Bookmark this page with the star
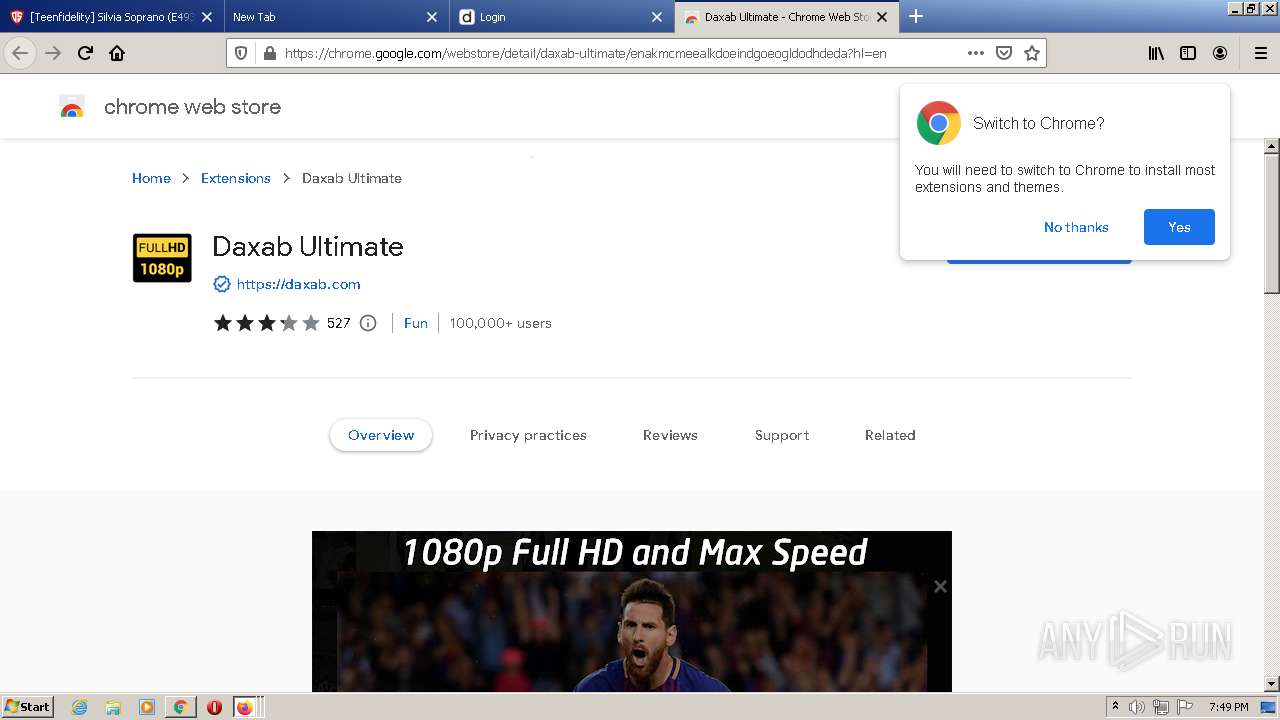Screen dimensions: 1280x720 point(1032,53)
